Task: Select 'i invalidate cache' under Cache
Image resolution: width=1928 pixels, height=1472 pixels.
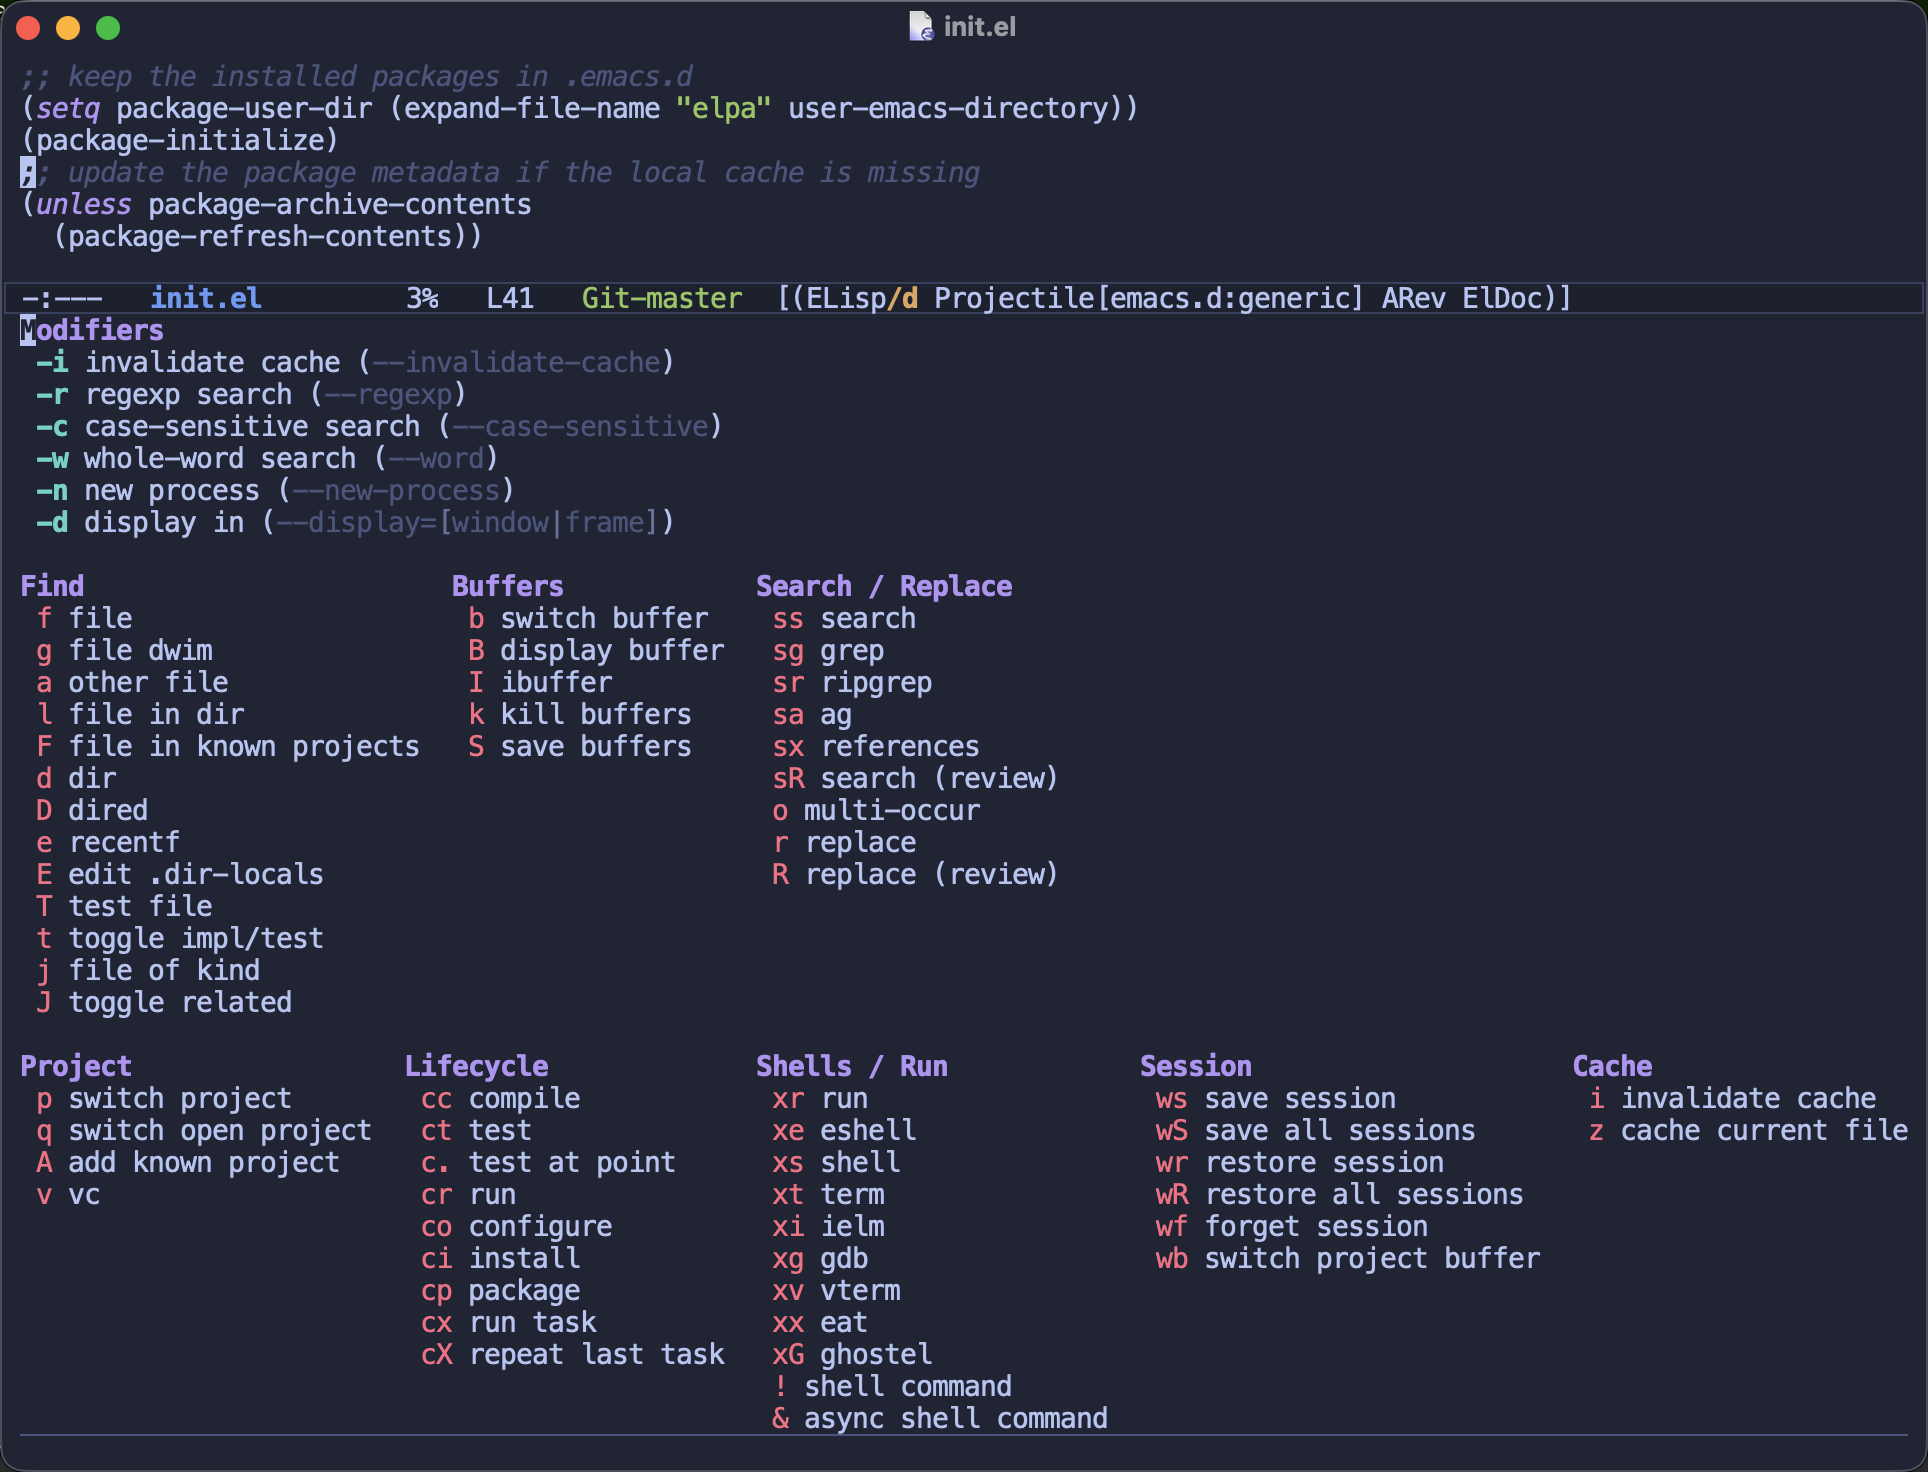Action: pos(1732,1098)
